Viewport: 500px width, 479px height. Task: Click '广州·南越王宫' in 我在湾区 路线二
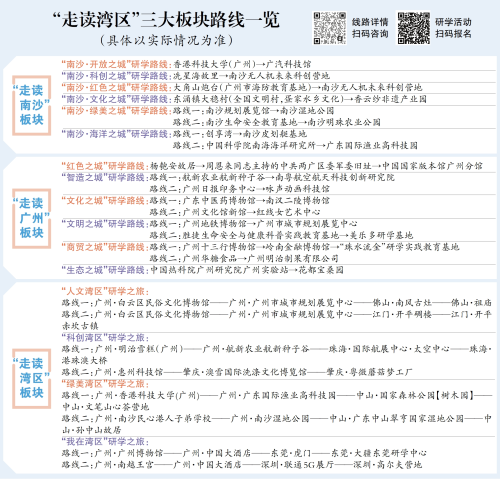pos(124,465)
